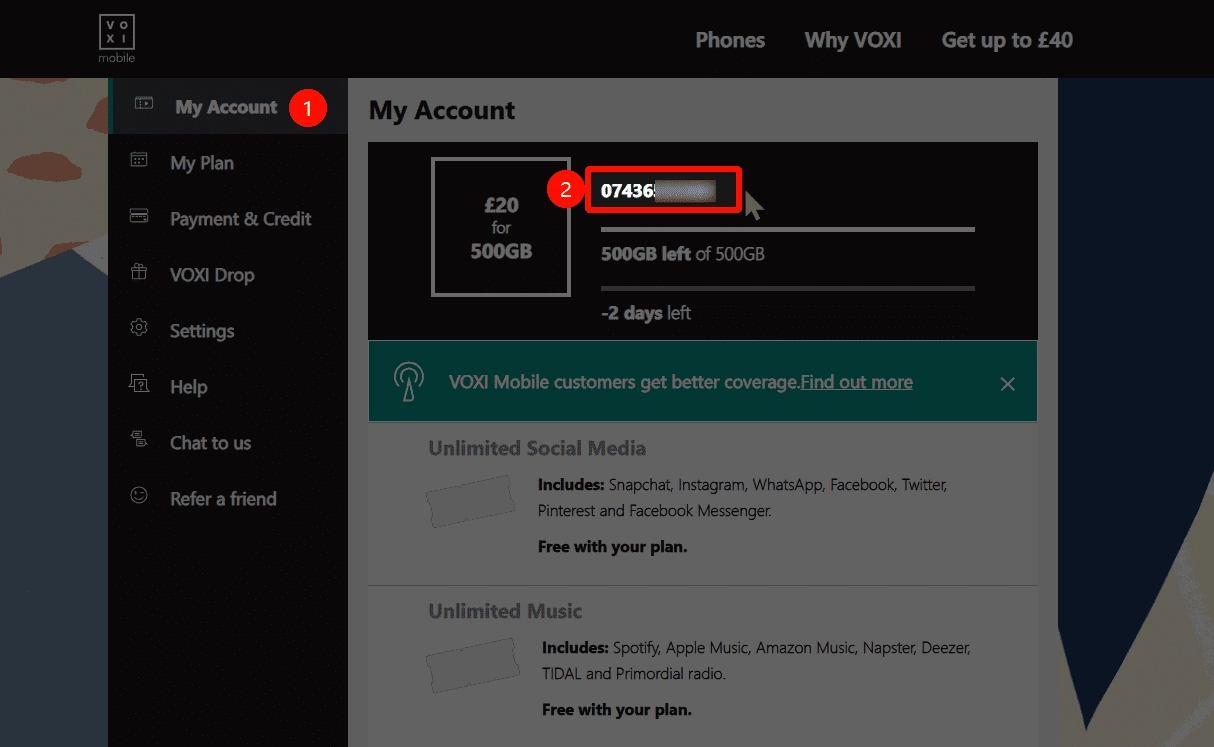Click the Help question mark icon

139,384
